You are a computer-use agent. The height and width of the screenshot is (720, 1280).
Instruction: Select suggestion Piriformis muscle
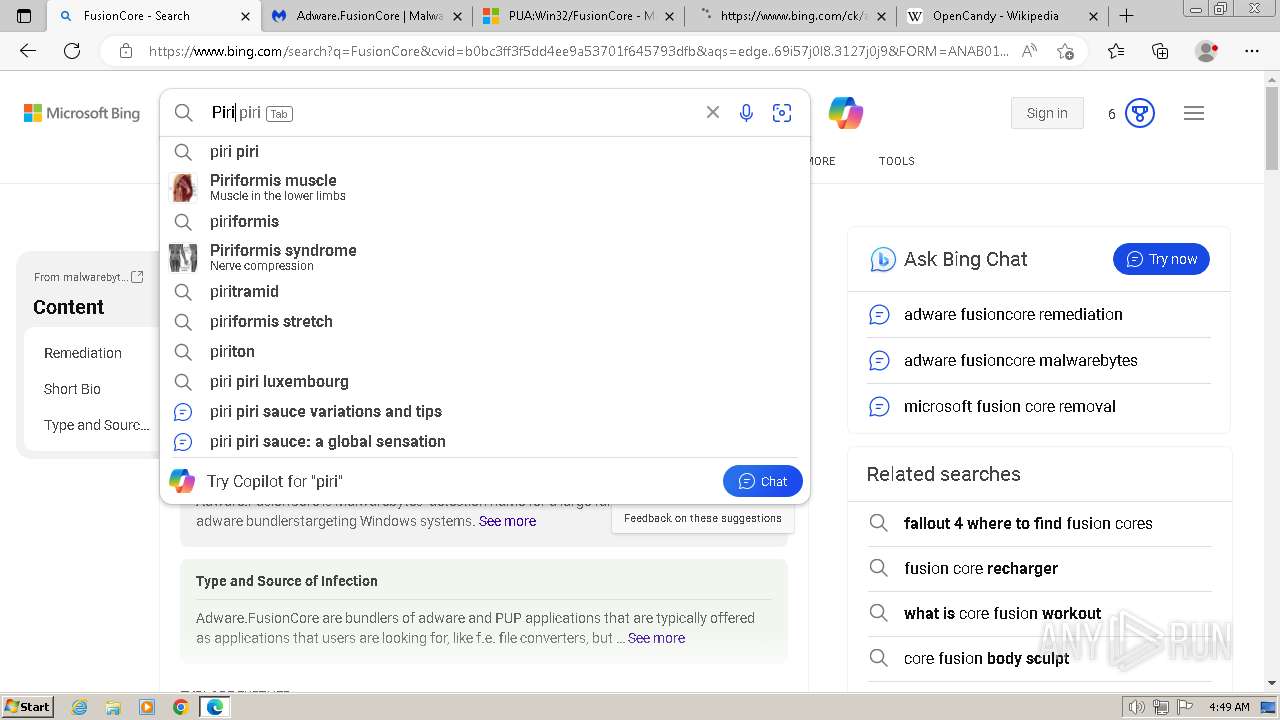485,187
